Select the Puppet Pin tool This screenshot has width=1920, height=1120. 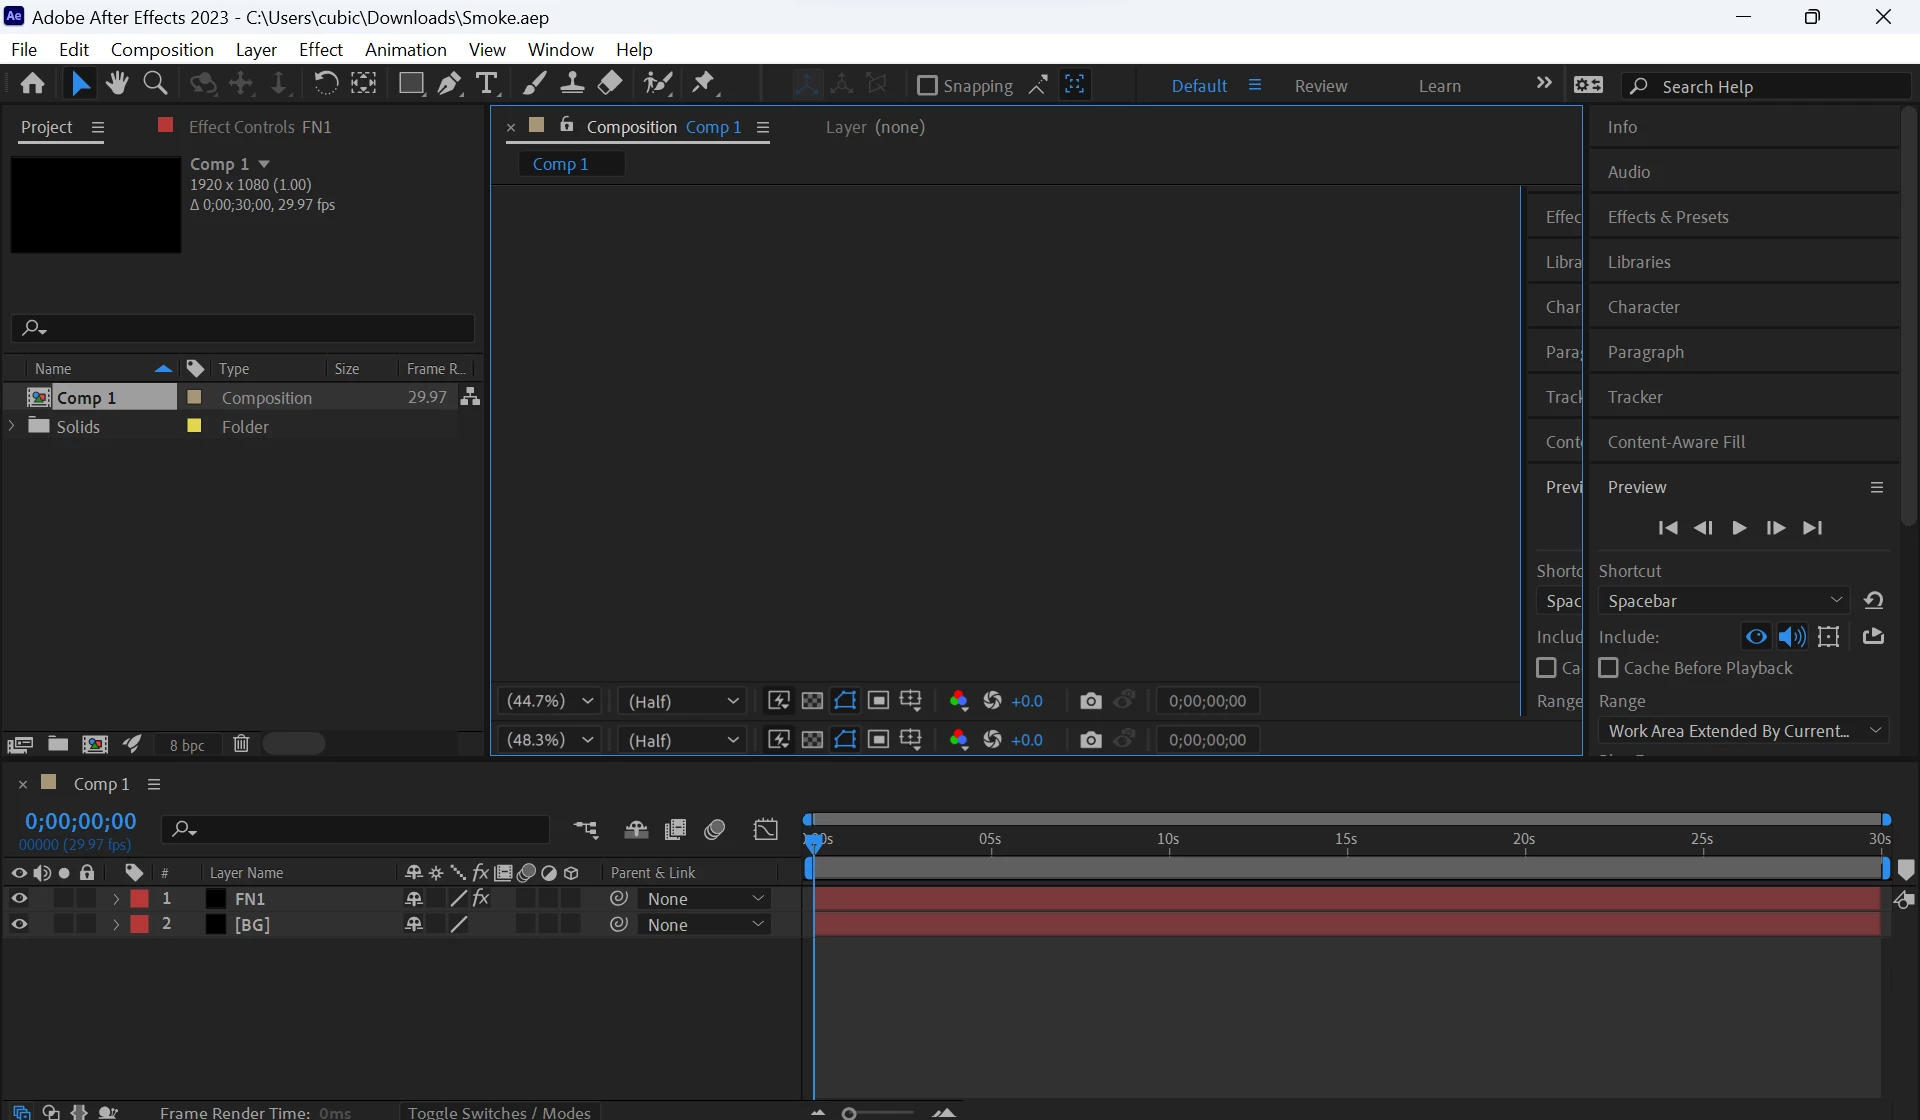point(704,84)
